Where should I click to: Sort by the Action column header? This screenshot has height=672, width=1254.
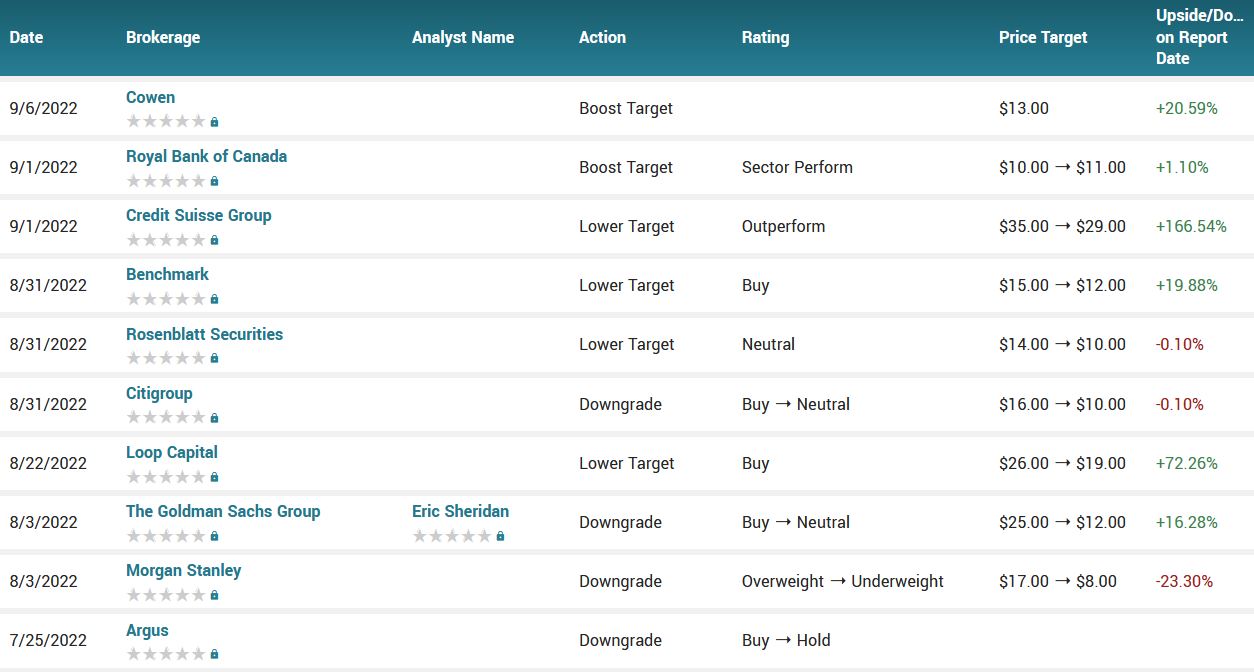pos(602,37)
